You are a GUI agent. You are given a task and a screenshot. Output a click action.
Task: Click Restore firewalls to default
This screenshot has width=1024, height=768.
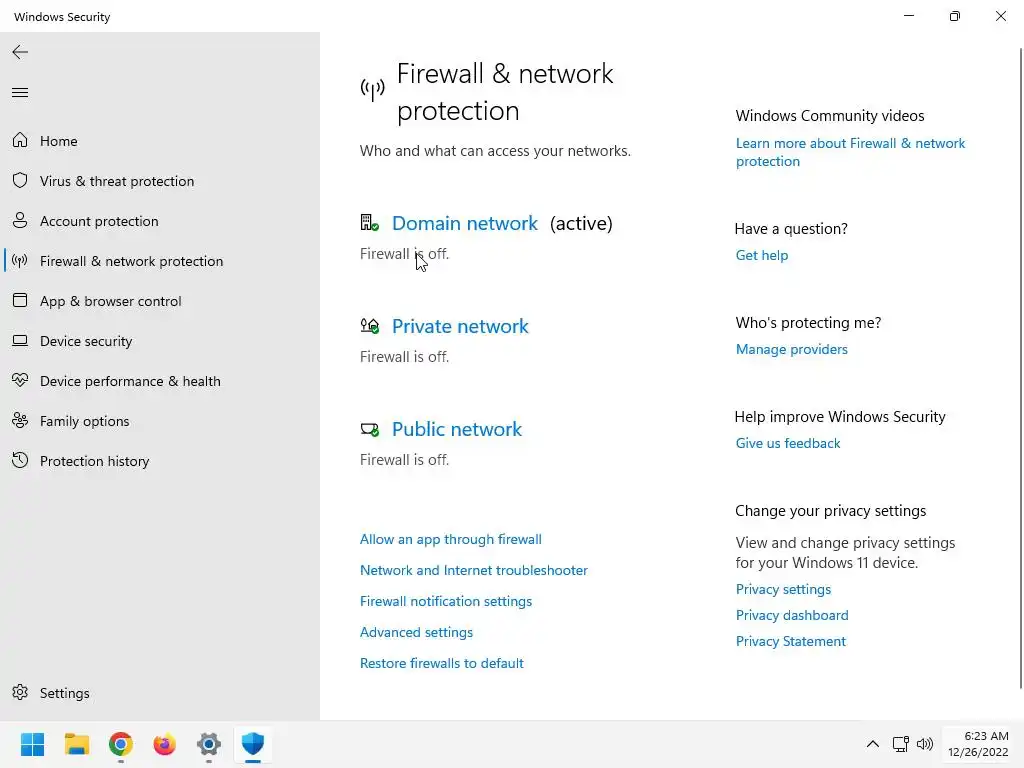441,663
